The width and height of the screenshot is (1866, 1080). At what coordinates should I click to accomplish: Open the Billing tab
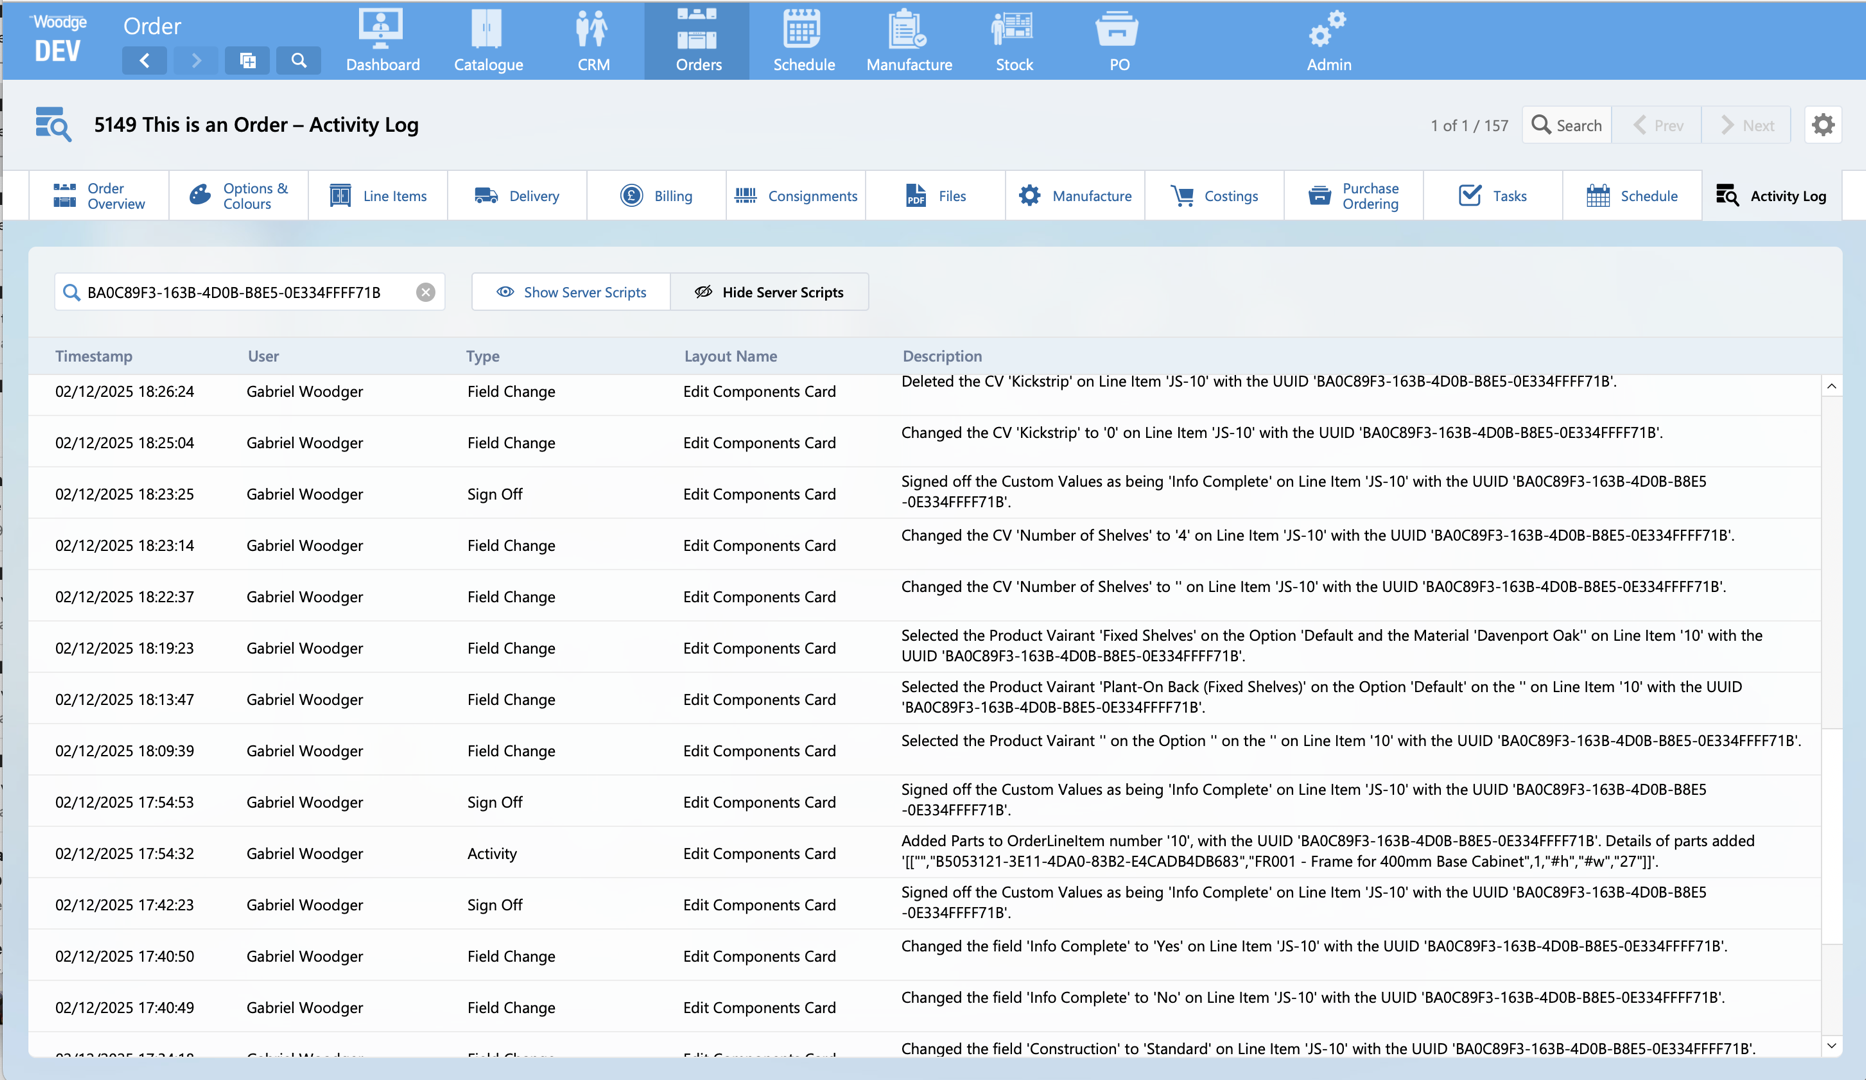656,196
